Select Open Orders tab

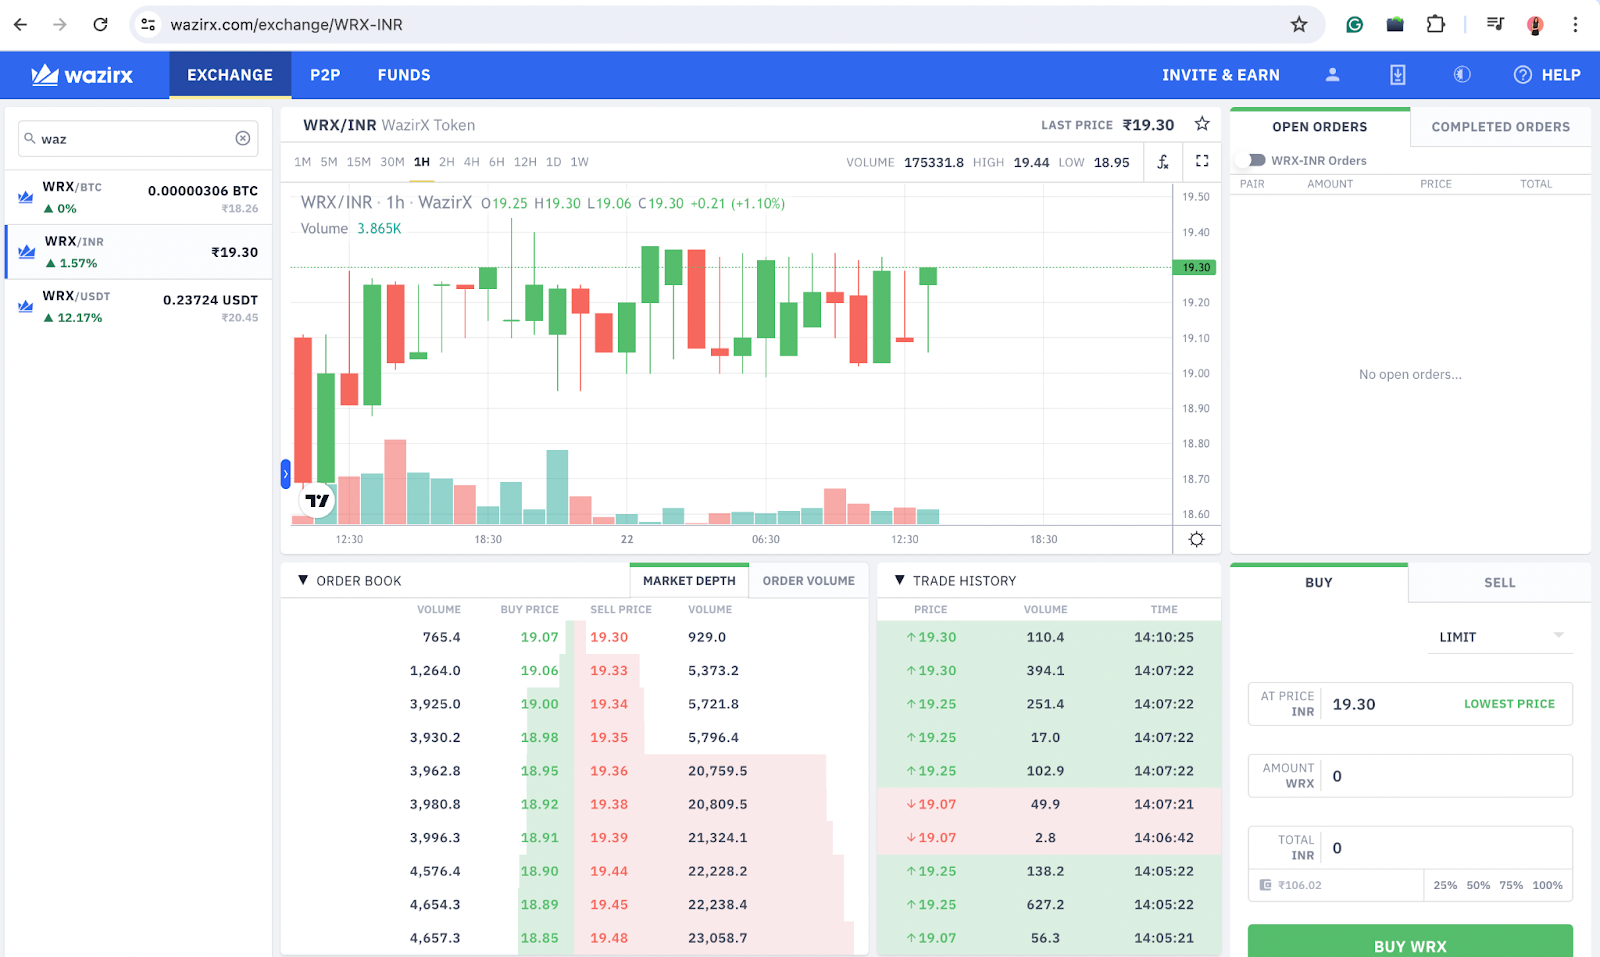pyautogui.click(x=1320, y=127)
